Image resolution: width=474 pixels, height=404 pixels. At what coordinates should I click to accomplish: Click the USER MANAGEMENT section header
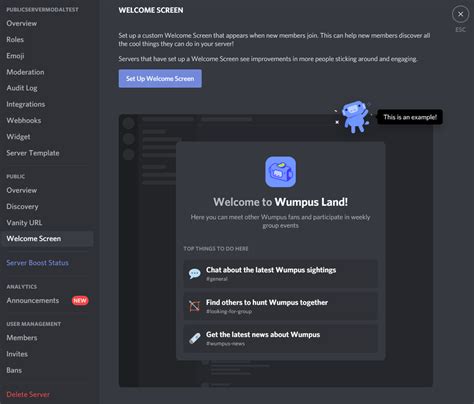click(34, 324)
